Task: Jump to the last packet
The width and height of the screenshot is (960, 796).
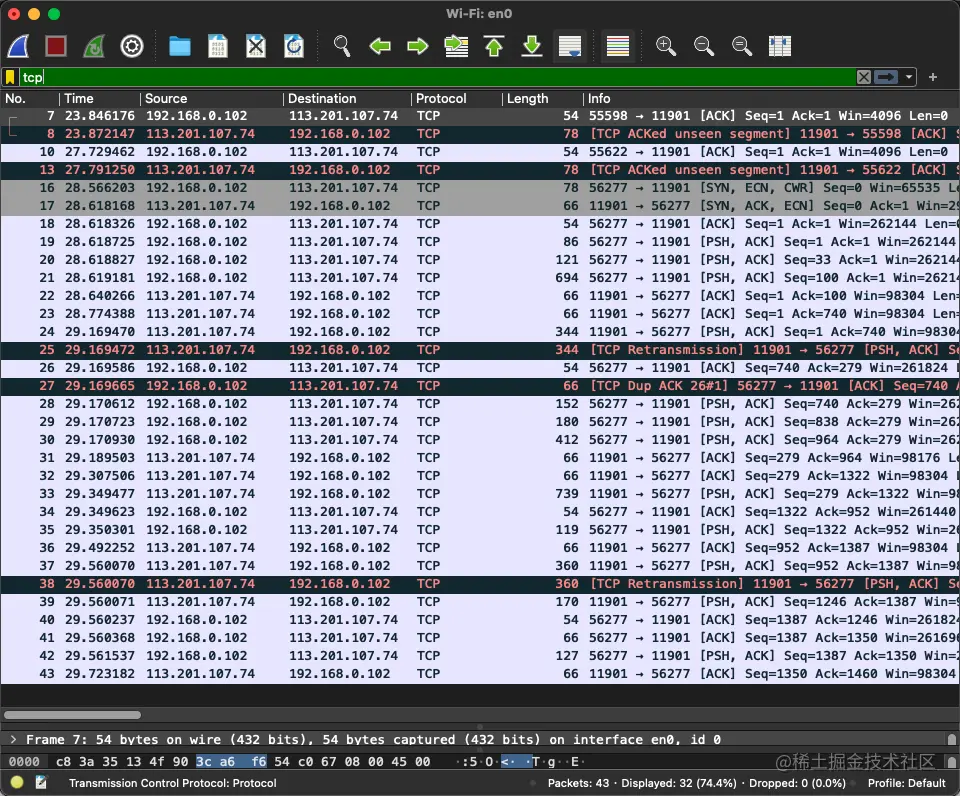Action: tap(532, 46)
